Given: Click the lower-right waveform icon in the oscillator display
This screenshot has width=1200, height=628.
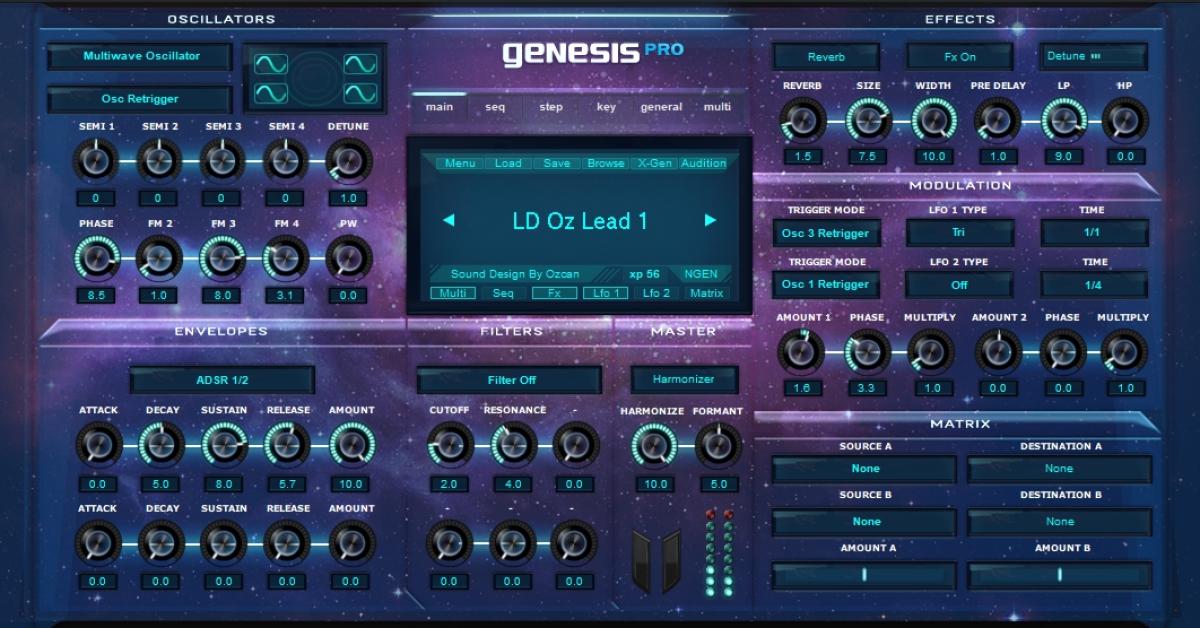Looking at the screenshot, I should click(360, 93).
